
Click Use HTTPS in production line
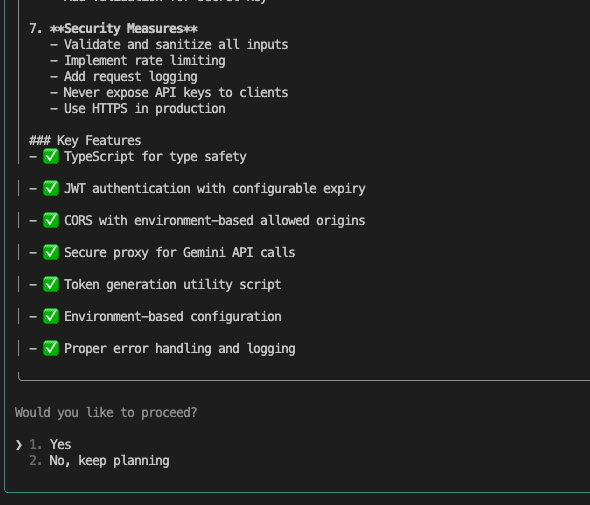pos(144,109)
